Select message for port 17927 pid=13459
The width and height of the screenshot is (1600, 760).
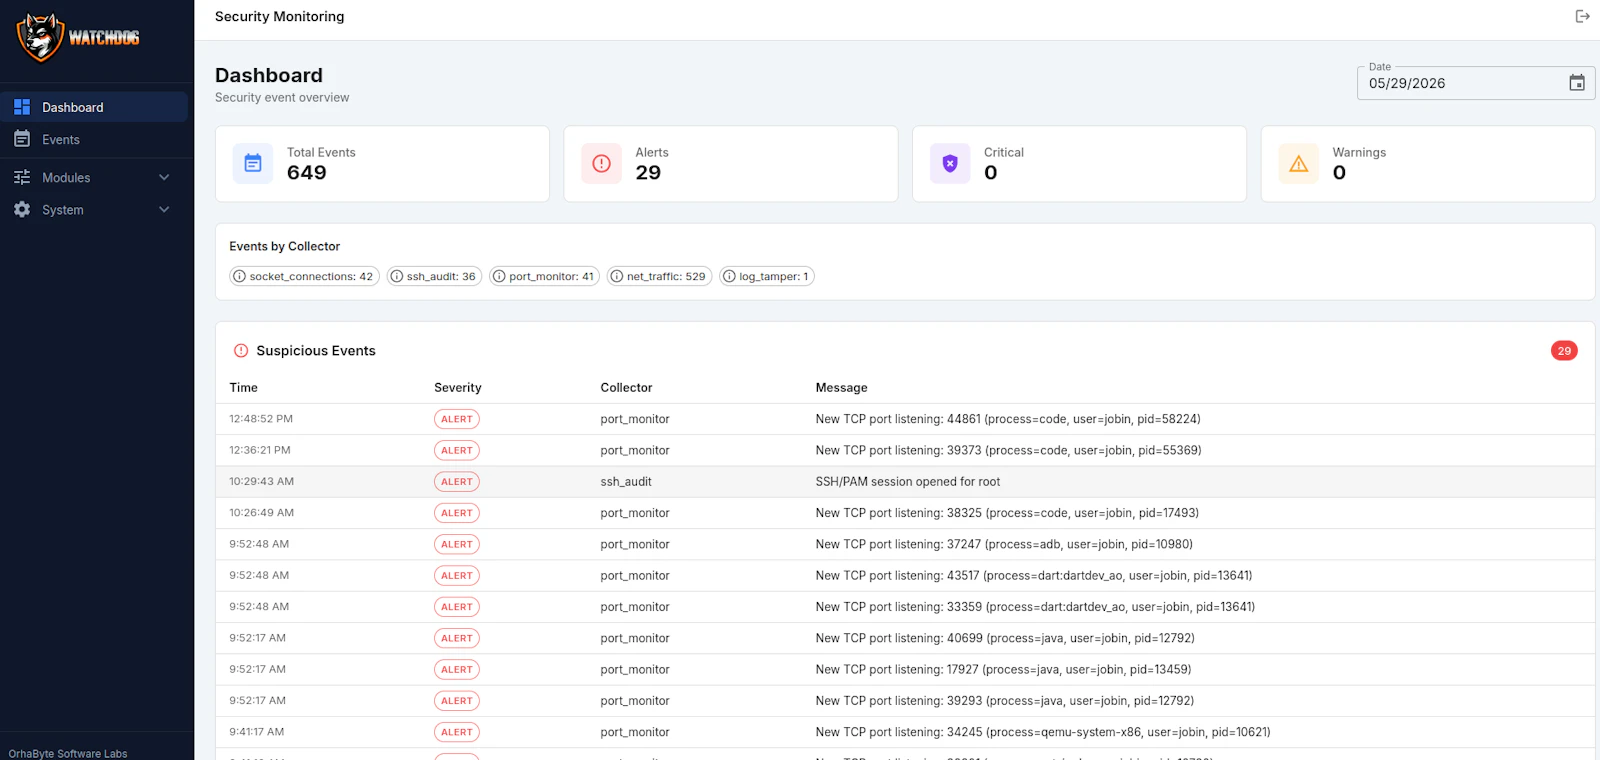pyautogui.click(x=1003, y=669)
